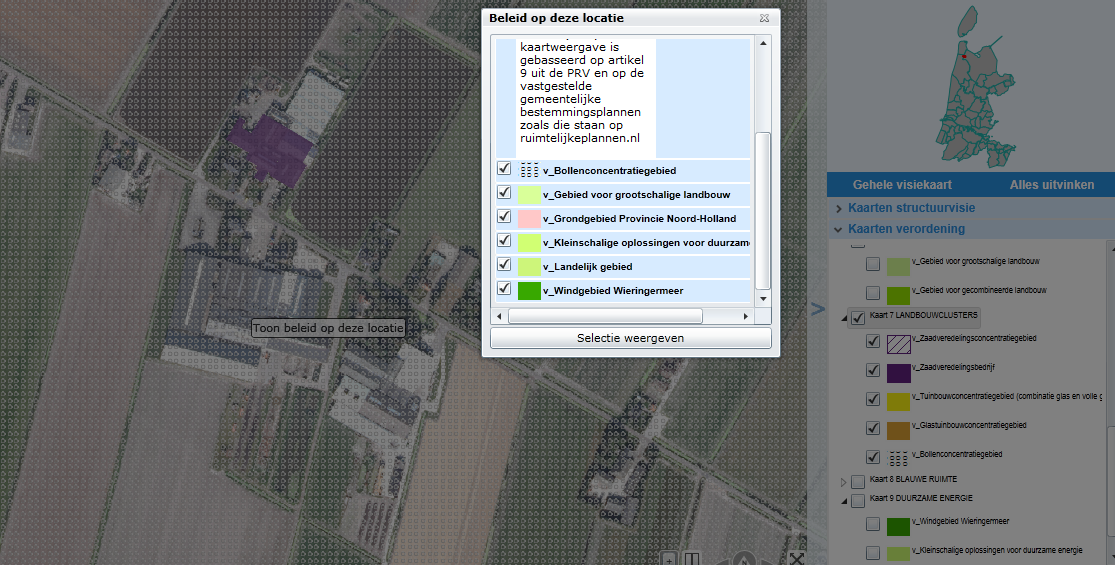Expand the 'Kaarten structuurvisie' section

(838, 208)
